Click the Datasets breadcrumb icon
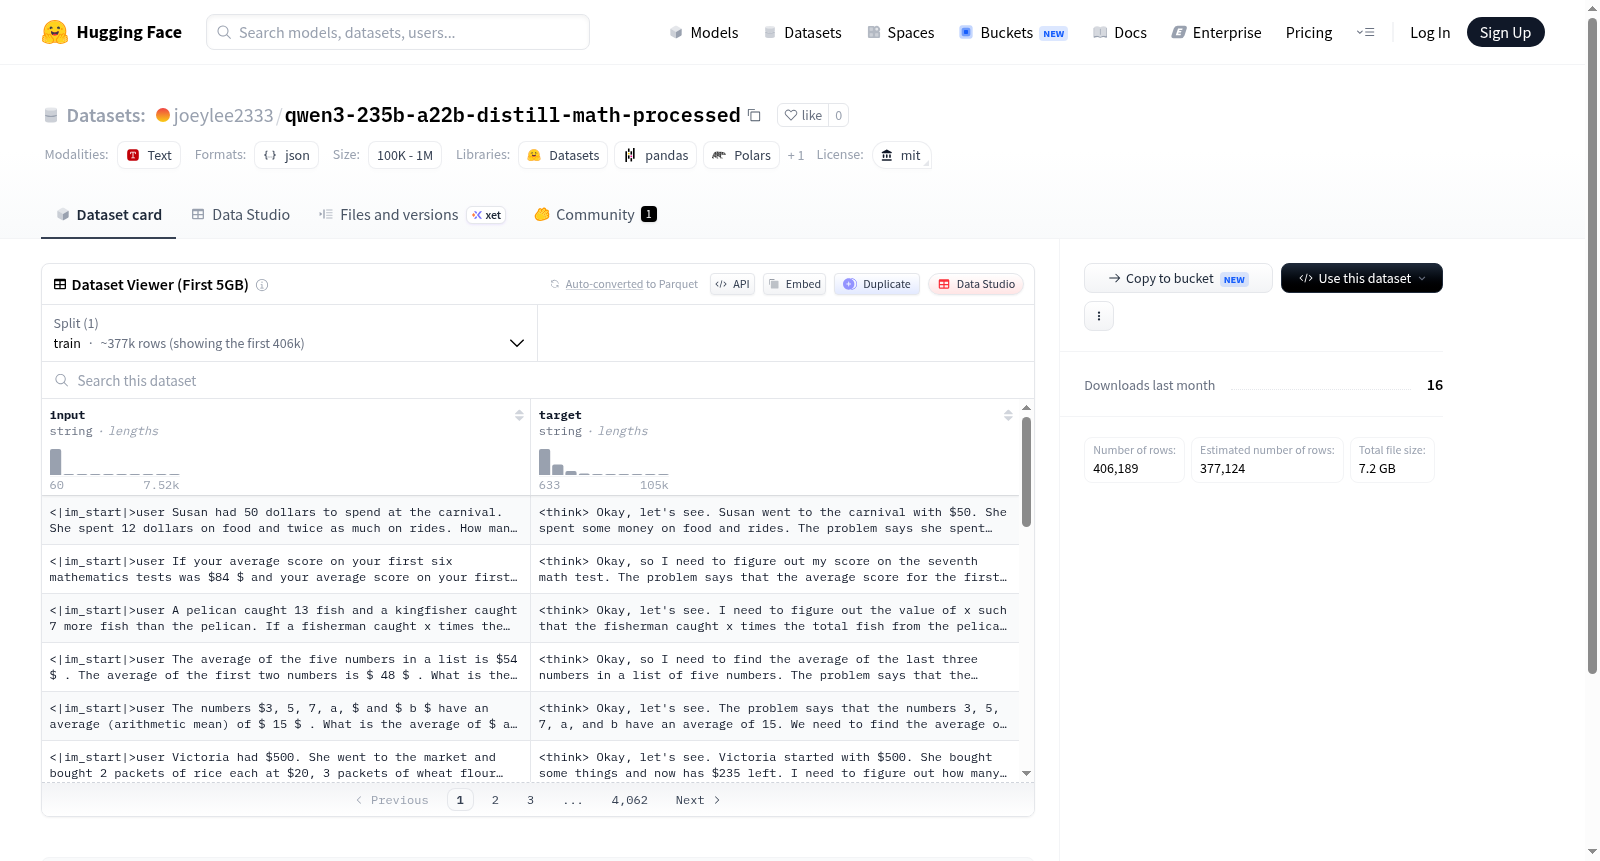 pos(51,116)
